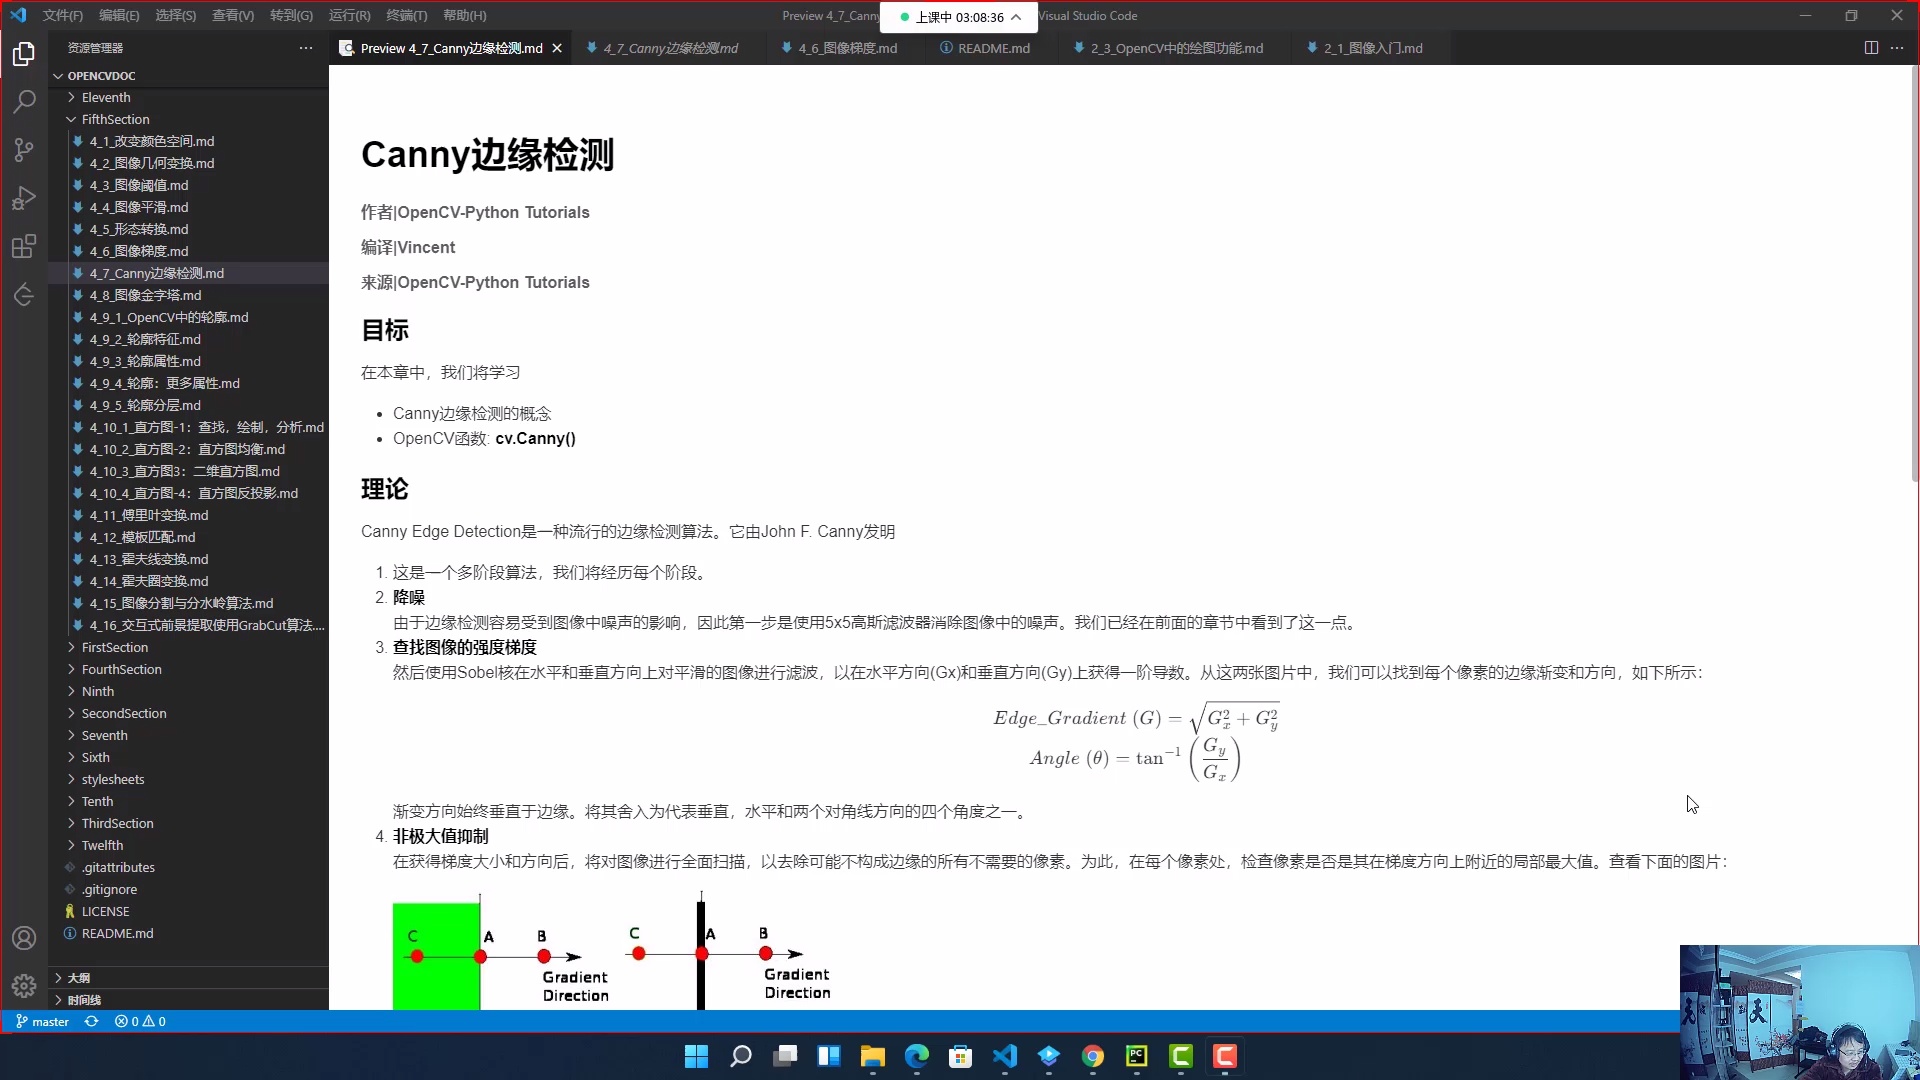Open the Manage settings gear icon
Image resolution: width=1920 pixels, height=1080 pixels.
[x=24, y=985]
